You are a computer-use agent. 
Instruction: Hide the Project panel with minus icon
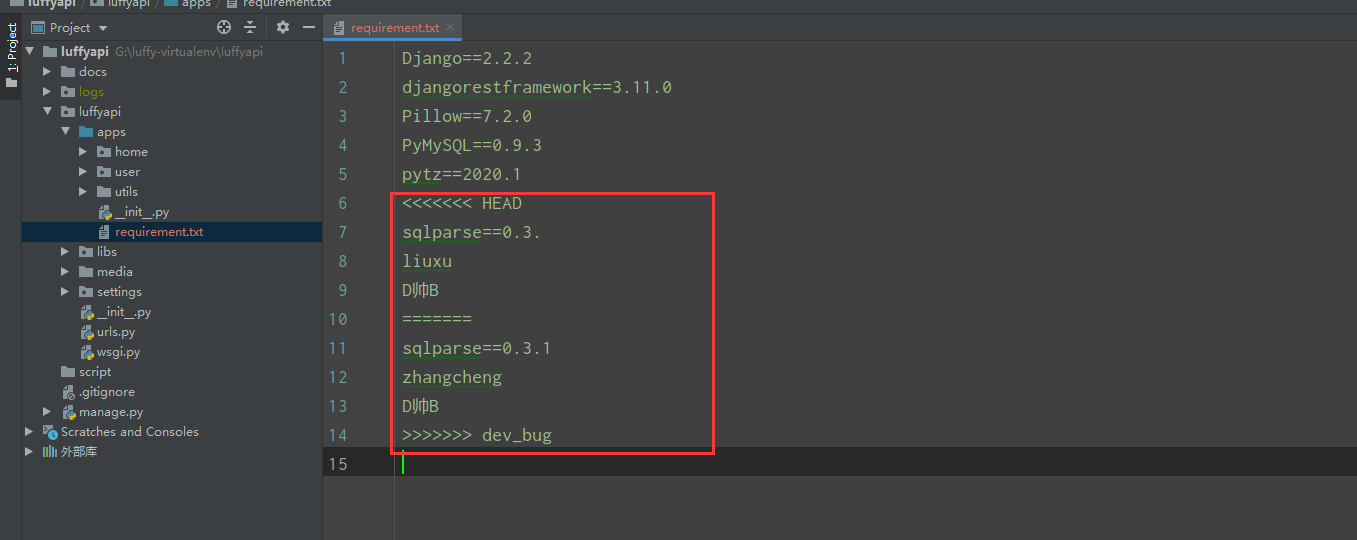click(x=308, y=27)
